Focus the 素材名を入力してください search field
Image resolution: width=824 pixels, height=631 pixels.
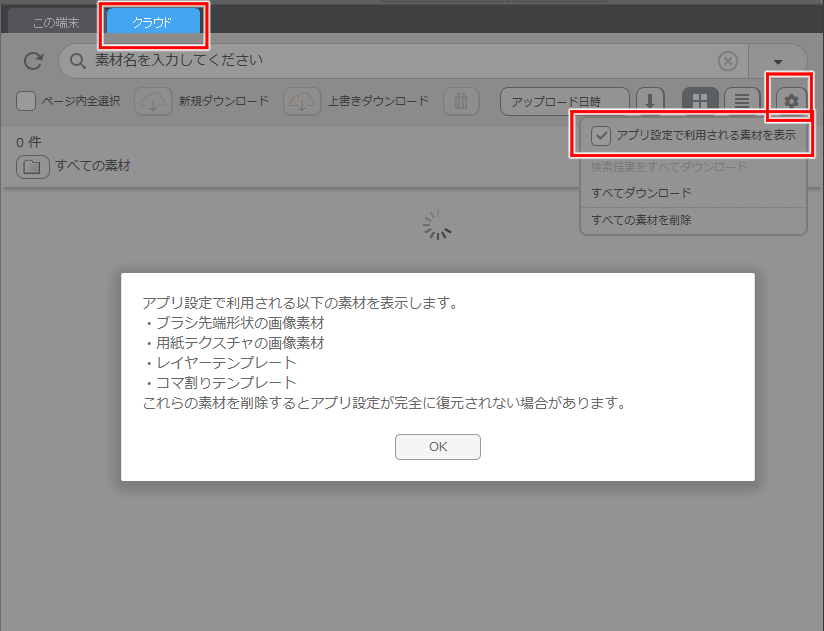coord(403,61)
